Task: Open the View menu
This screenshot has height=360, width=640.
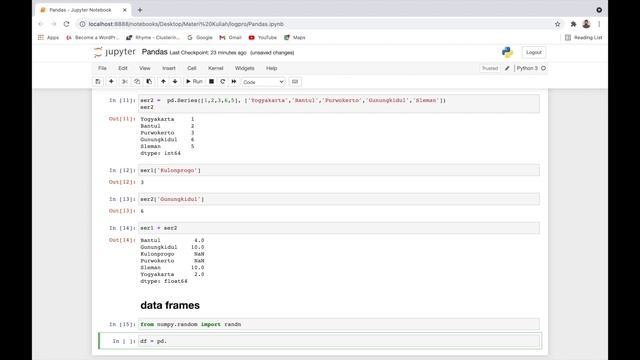Action: [145, 68]
